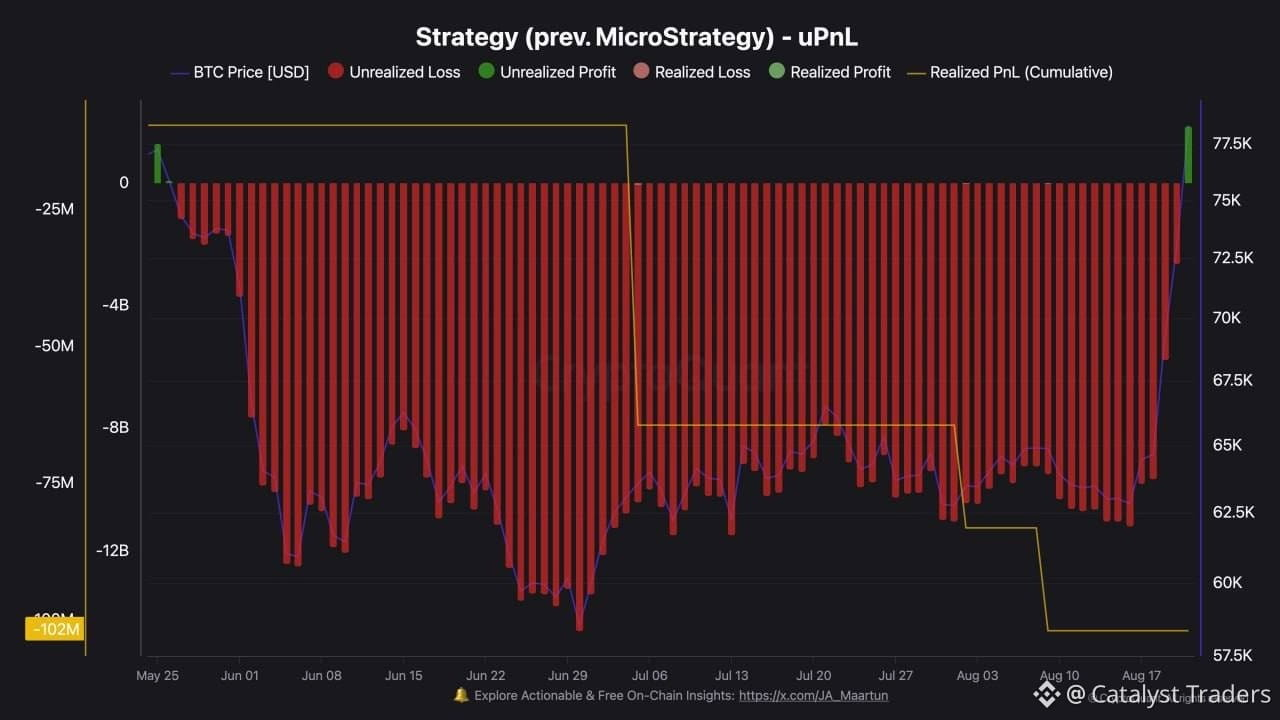
Task: Toggle the Unrealized Loss legend series
Action: 394,72
